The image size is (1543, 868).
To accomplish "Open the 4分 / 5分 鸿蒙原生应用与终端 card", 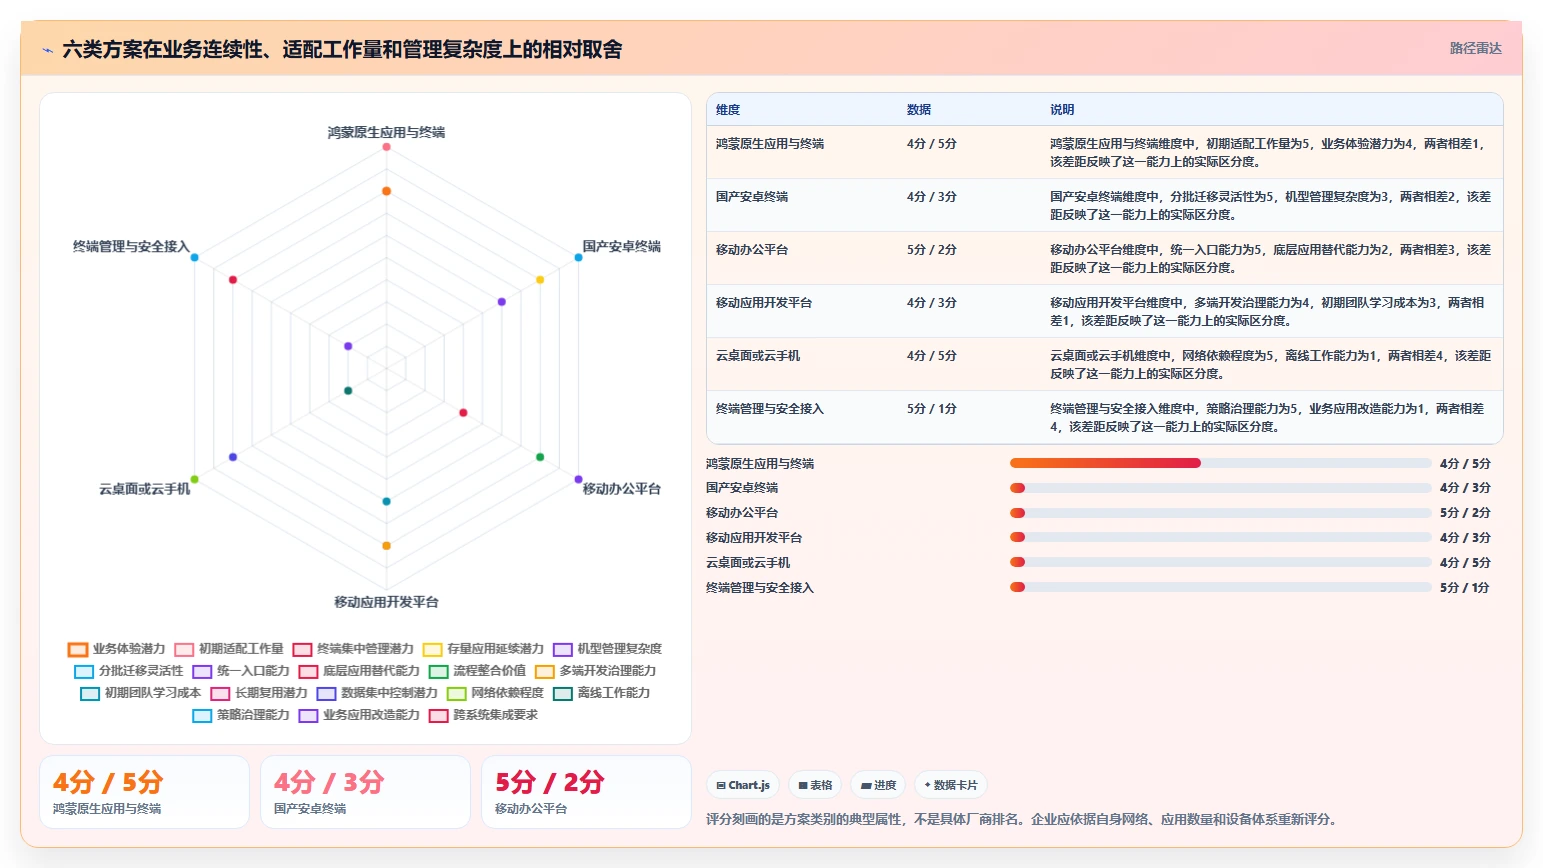I will coord(144,792).
